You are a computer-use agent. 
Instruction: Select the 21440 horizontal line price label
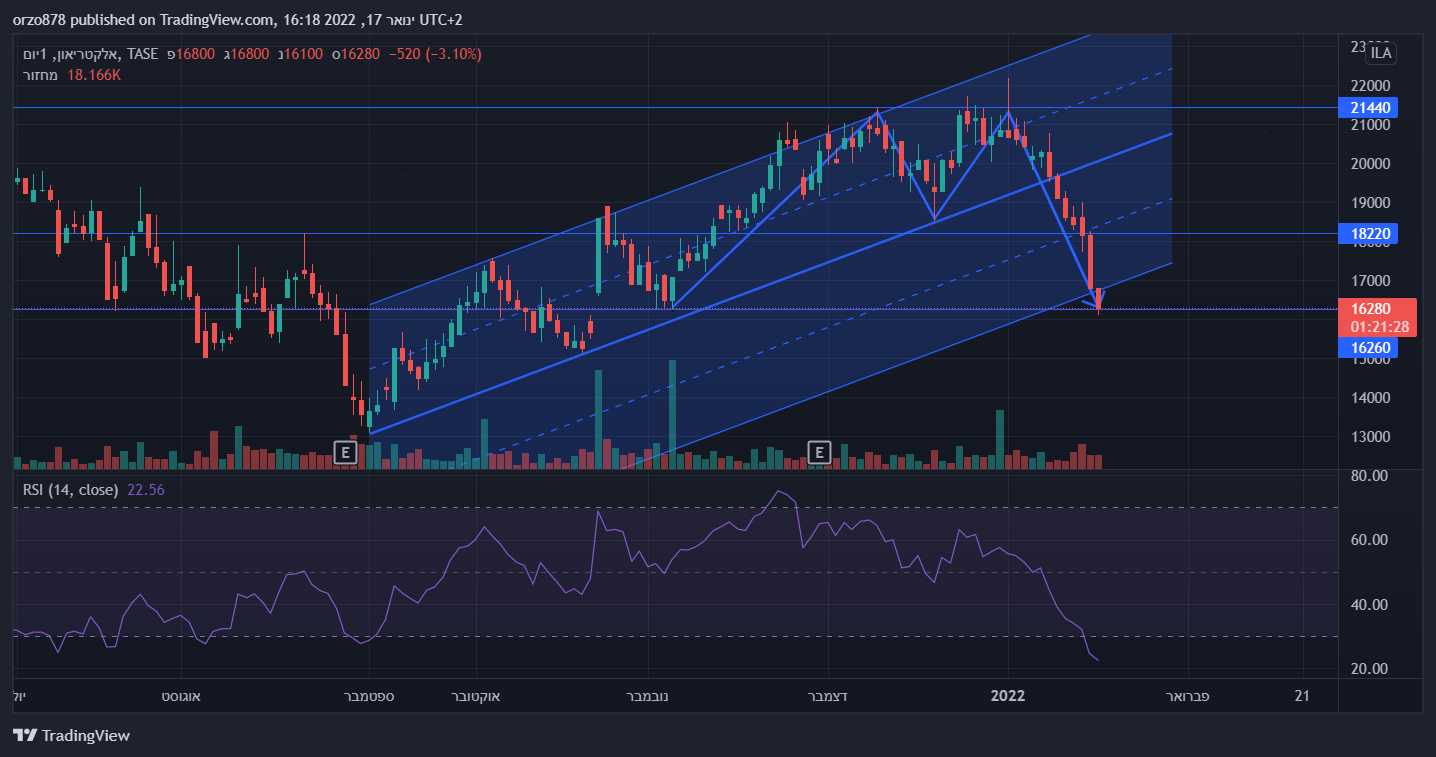1367,107
